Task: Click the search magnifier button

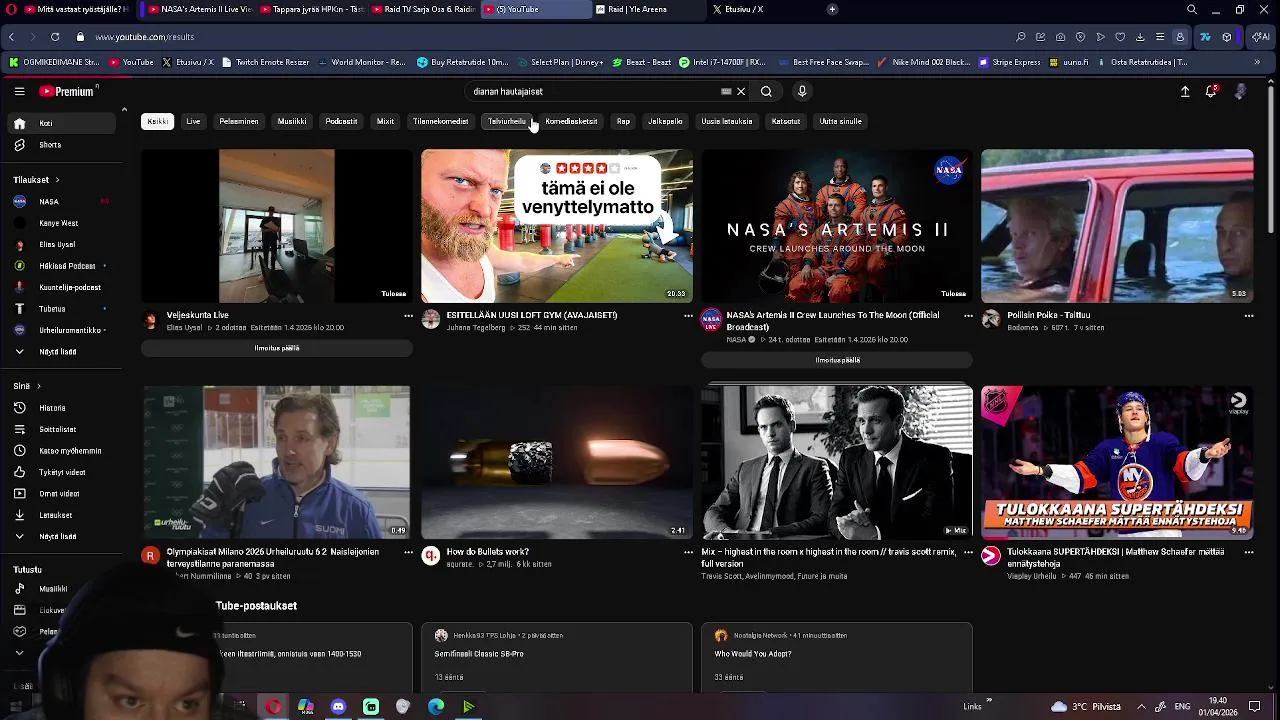Action: (766, 91)
